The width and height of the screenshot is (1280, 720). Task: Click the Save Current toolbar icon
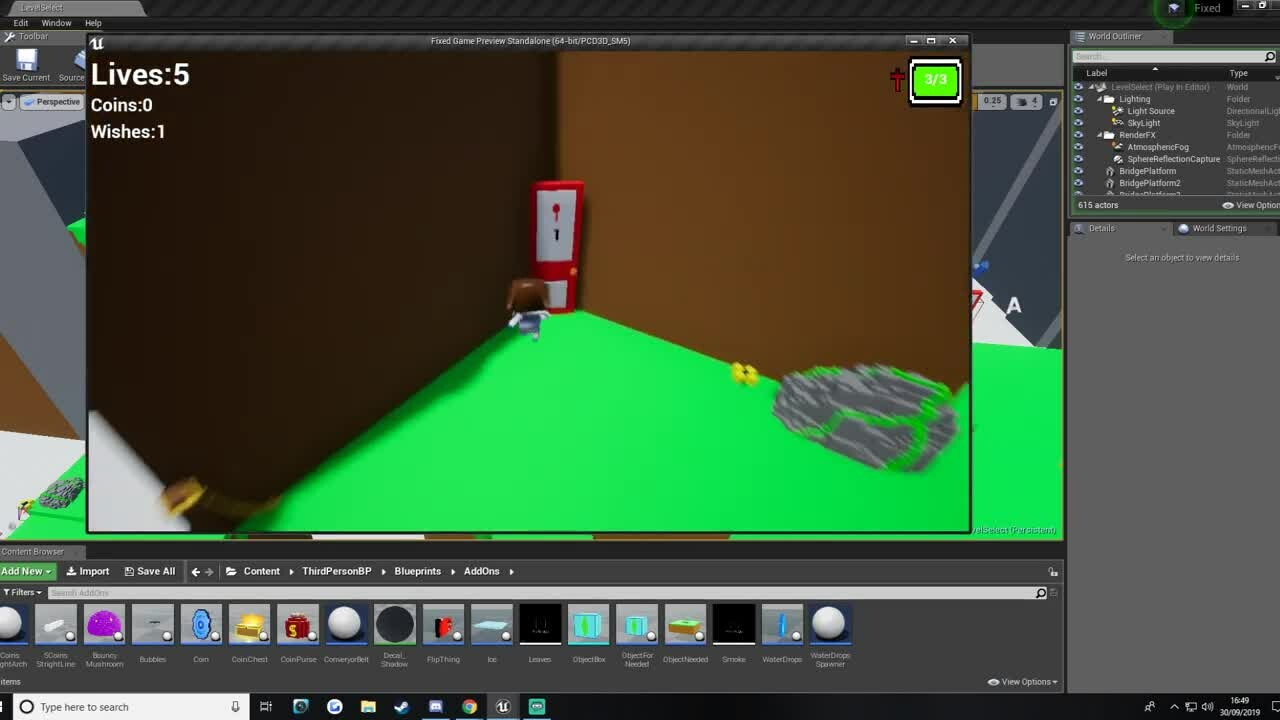click(26, 62)
